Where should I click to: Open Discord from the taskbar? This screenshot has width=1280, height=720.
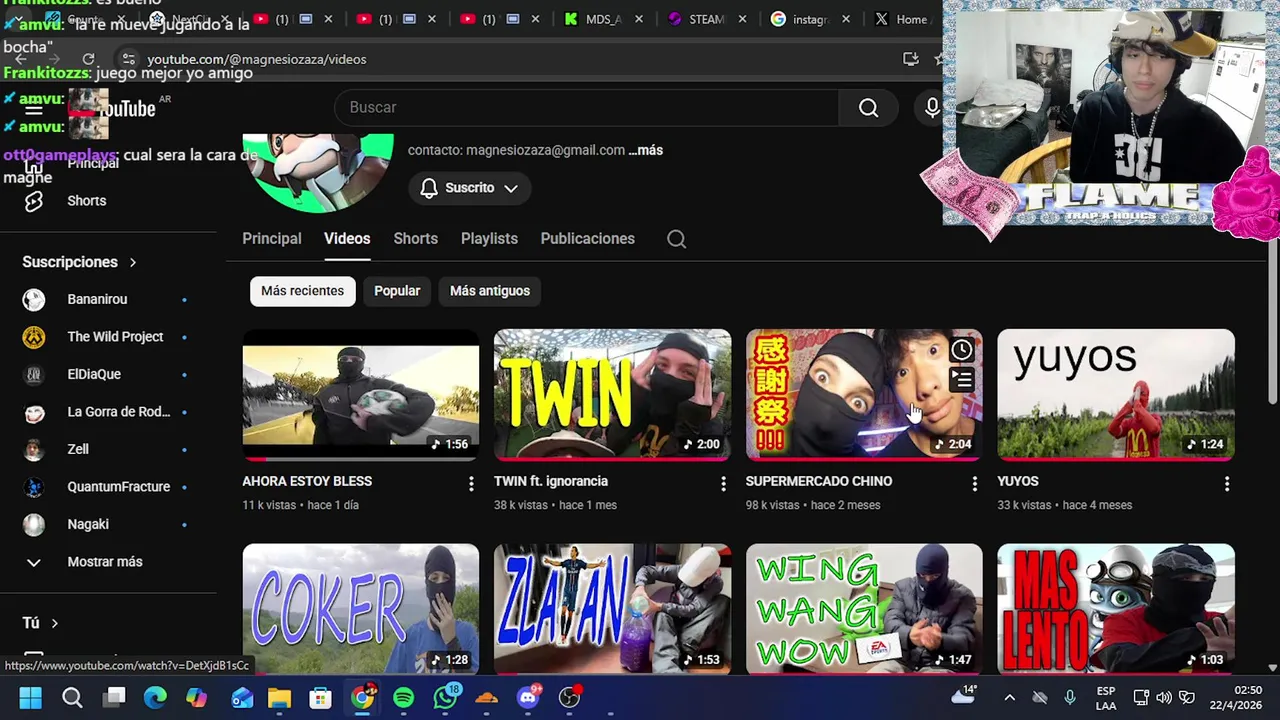click(529, 697)
